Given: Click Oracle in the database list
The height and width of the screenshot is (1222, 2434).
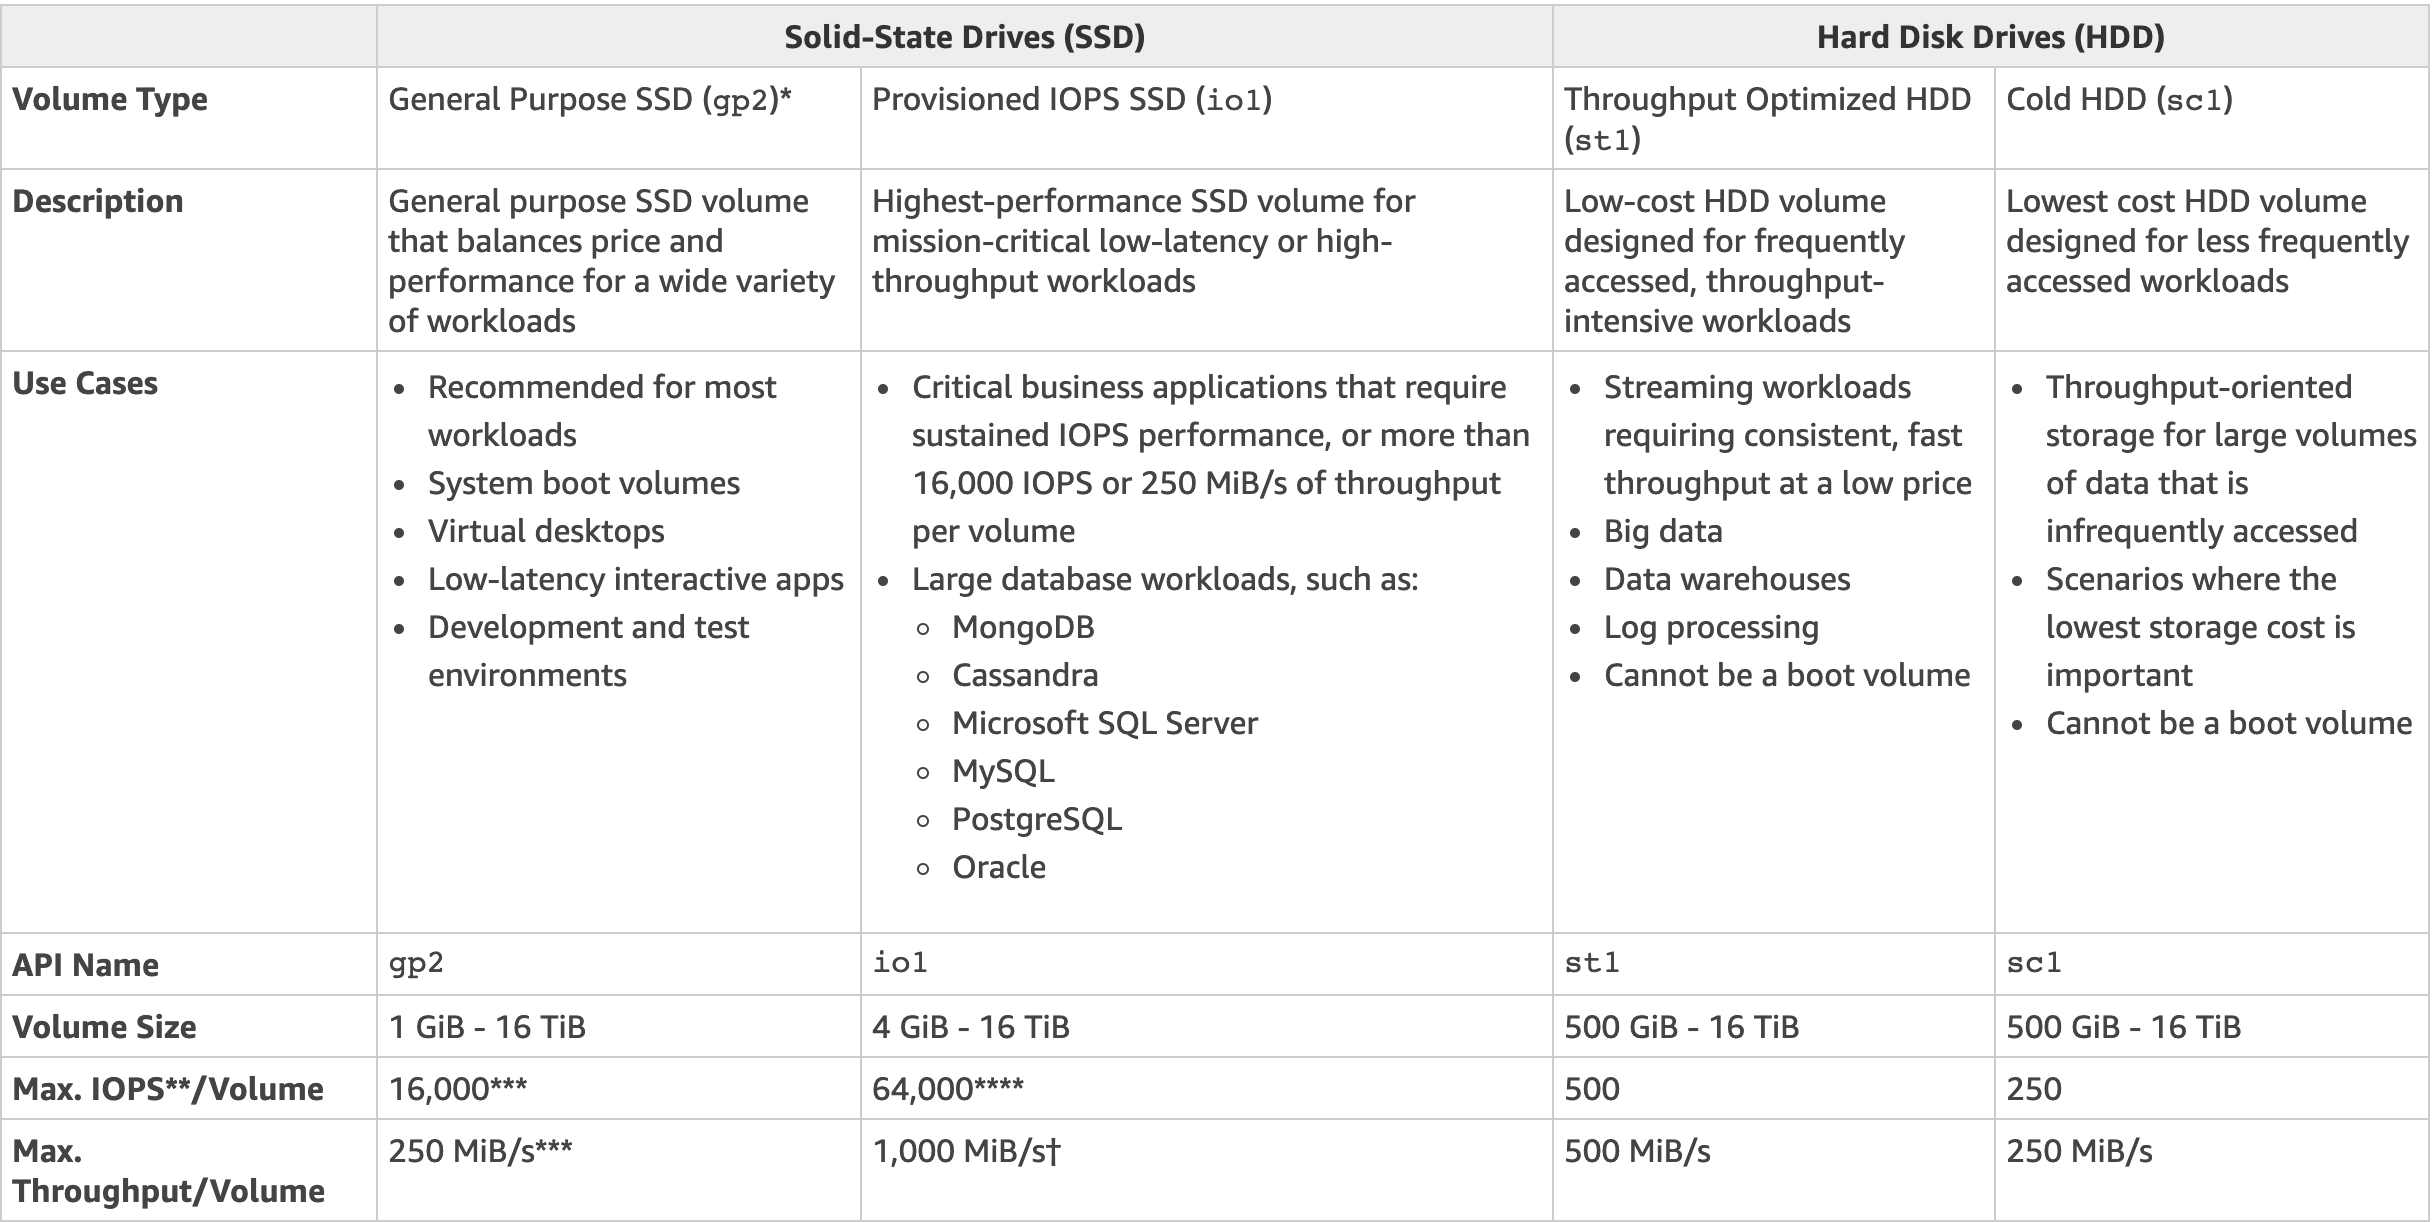Looking at the screenshot, I should click(x=999, y=867).
